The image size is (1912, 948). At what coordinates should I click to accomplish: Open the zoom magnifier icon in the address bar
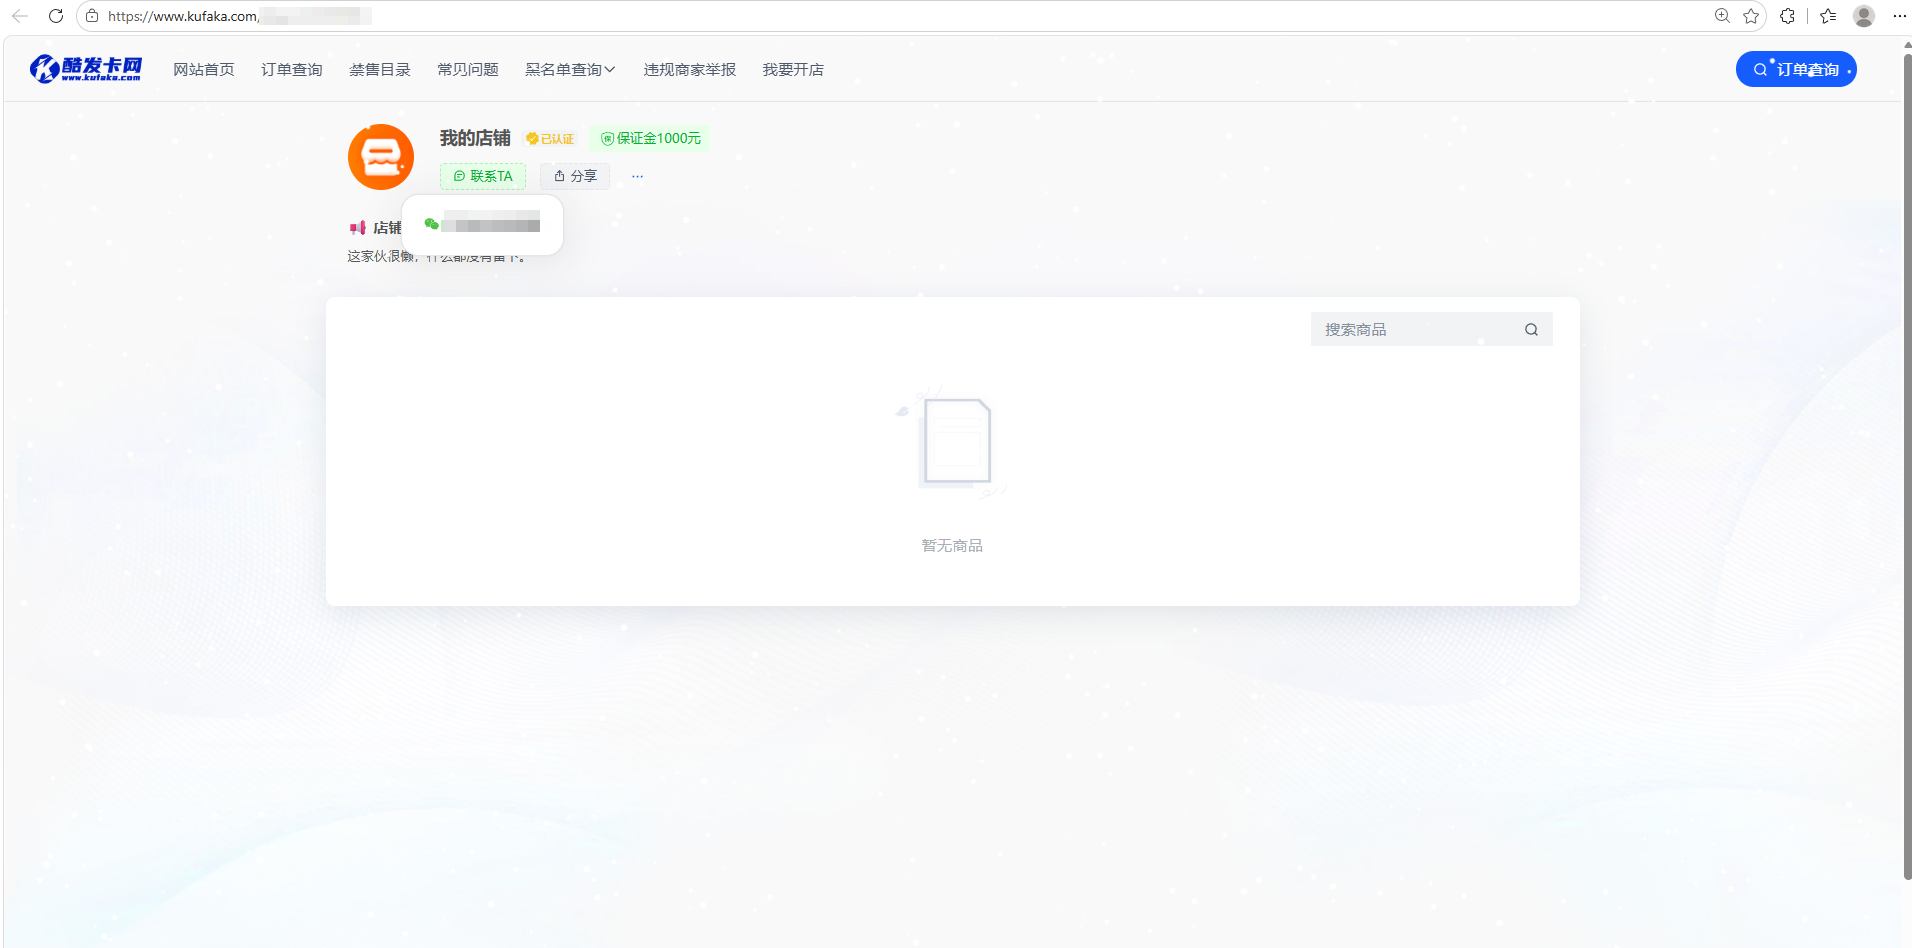[1722, 16]
